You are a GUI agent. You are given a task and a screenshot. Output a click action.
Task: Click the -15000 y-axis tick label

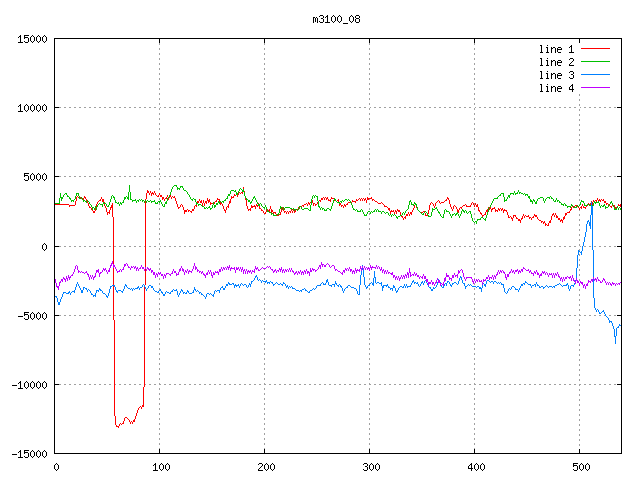pos(28,454)
